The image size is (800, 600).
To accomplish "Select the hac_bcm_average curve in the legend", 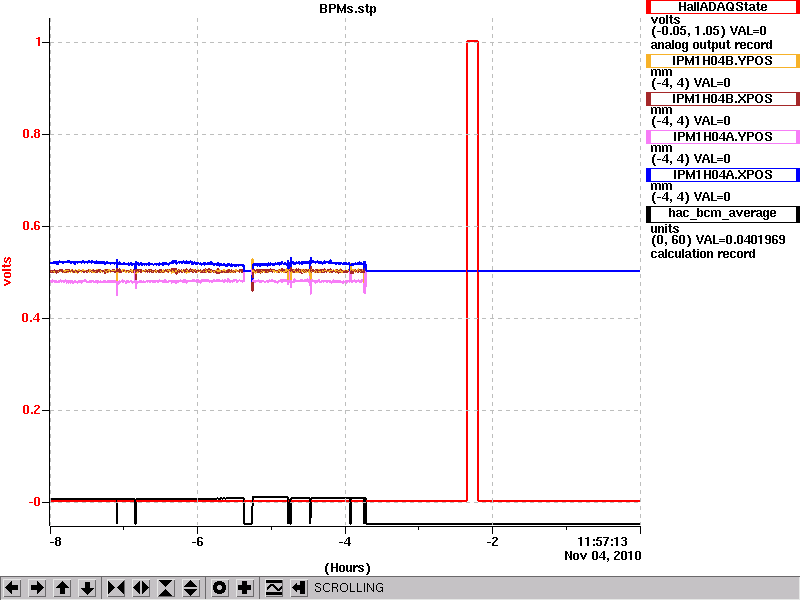I will [x=722, y=214].
